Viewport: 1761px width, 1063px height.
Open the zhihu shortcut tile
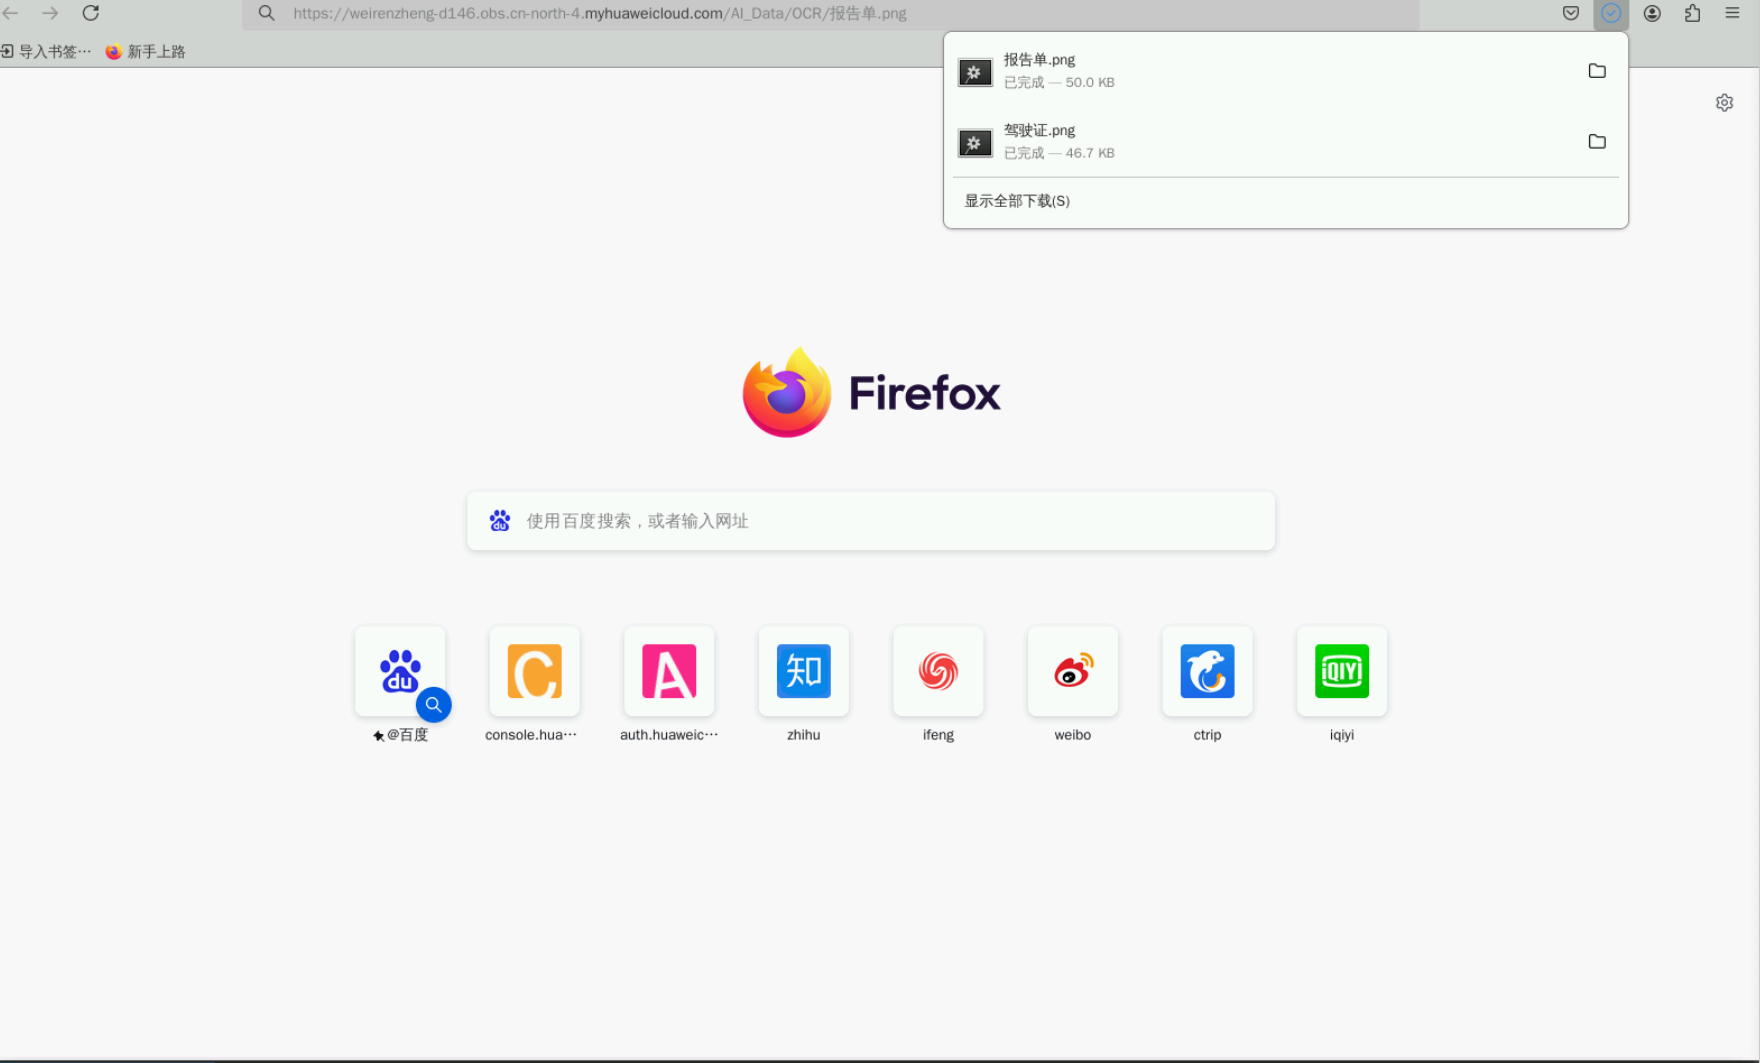point(803,671)
